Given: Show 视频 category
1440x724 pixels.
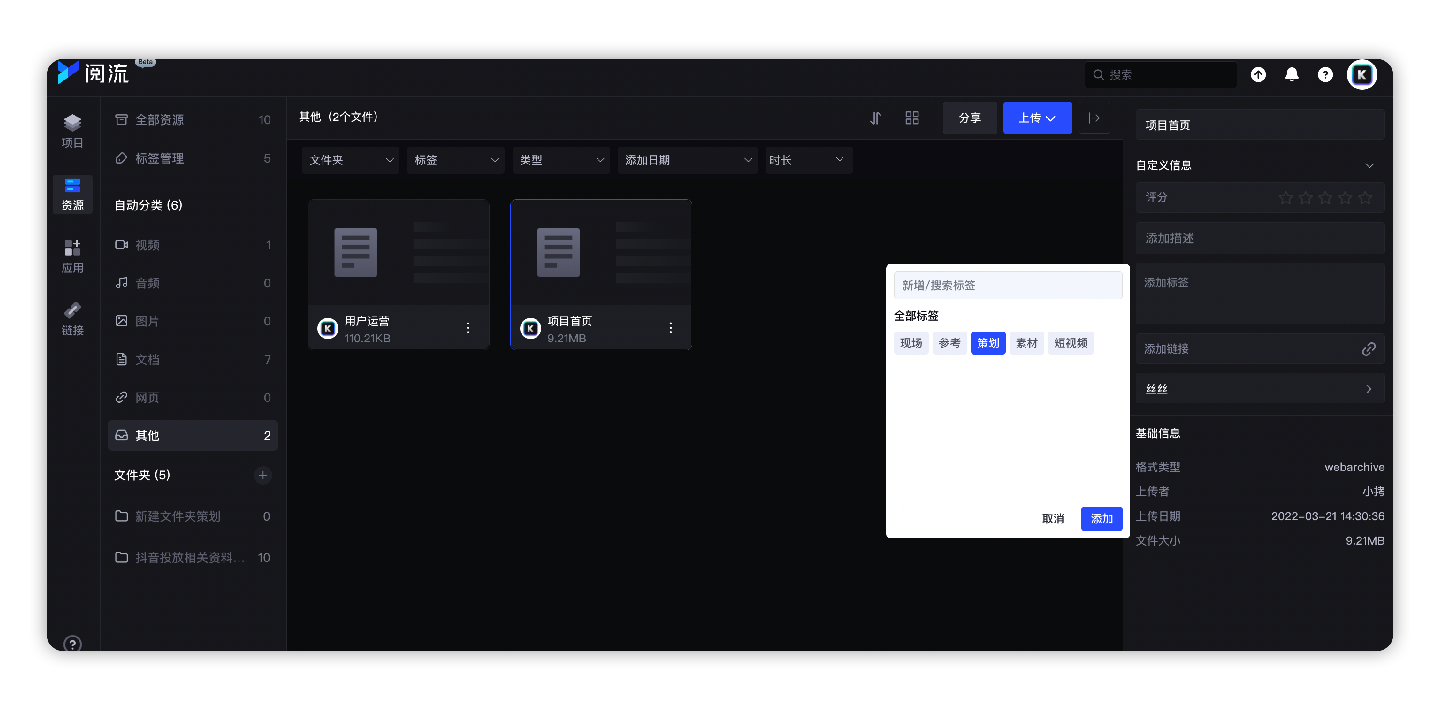Looking at the screenshot, I should pyautogui.click(x=193, y=245).
